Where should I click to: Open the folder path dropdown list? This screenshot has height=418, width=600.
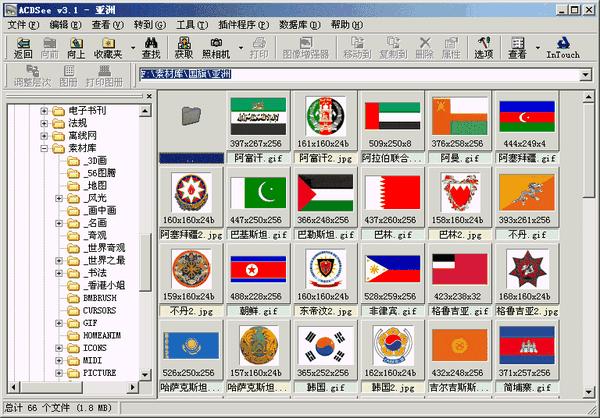(587, 74)
